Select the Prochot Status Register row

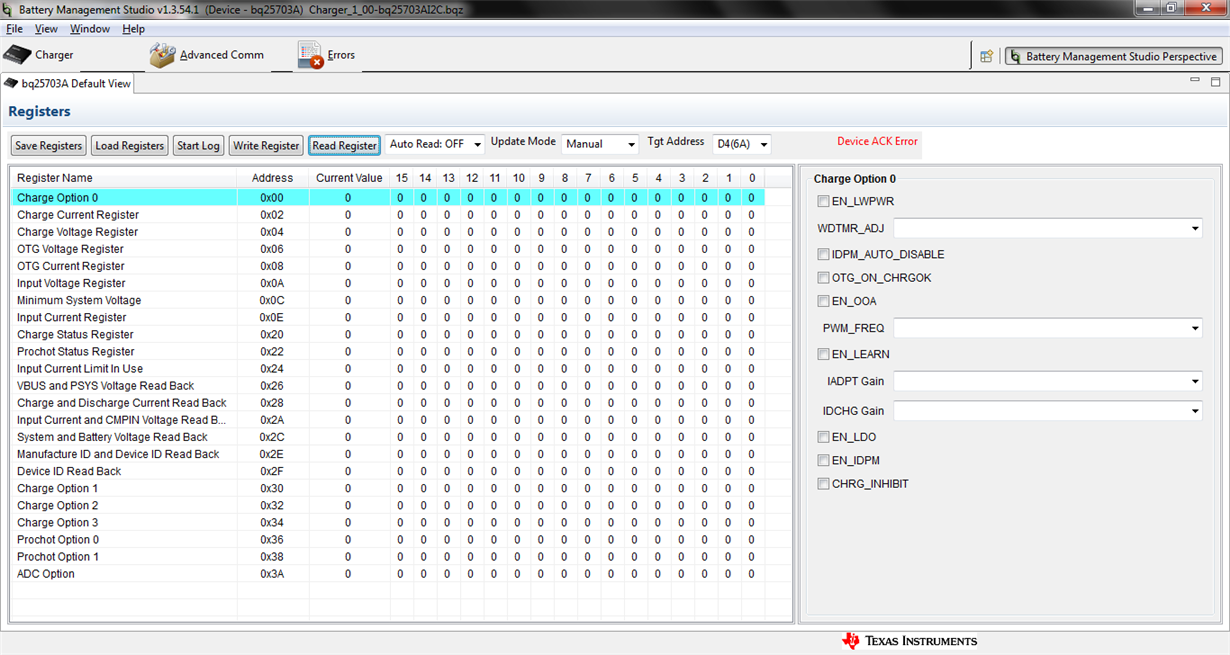(x=388, y=351)
